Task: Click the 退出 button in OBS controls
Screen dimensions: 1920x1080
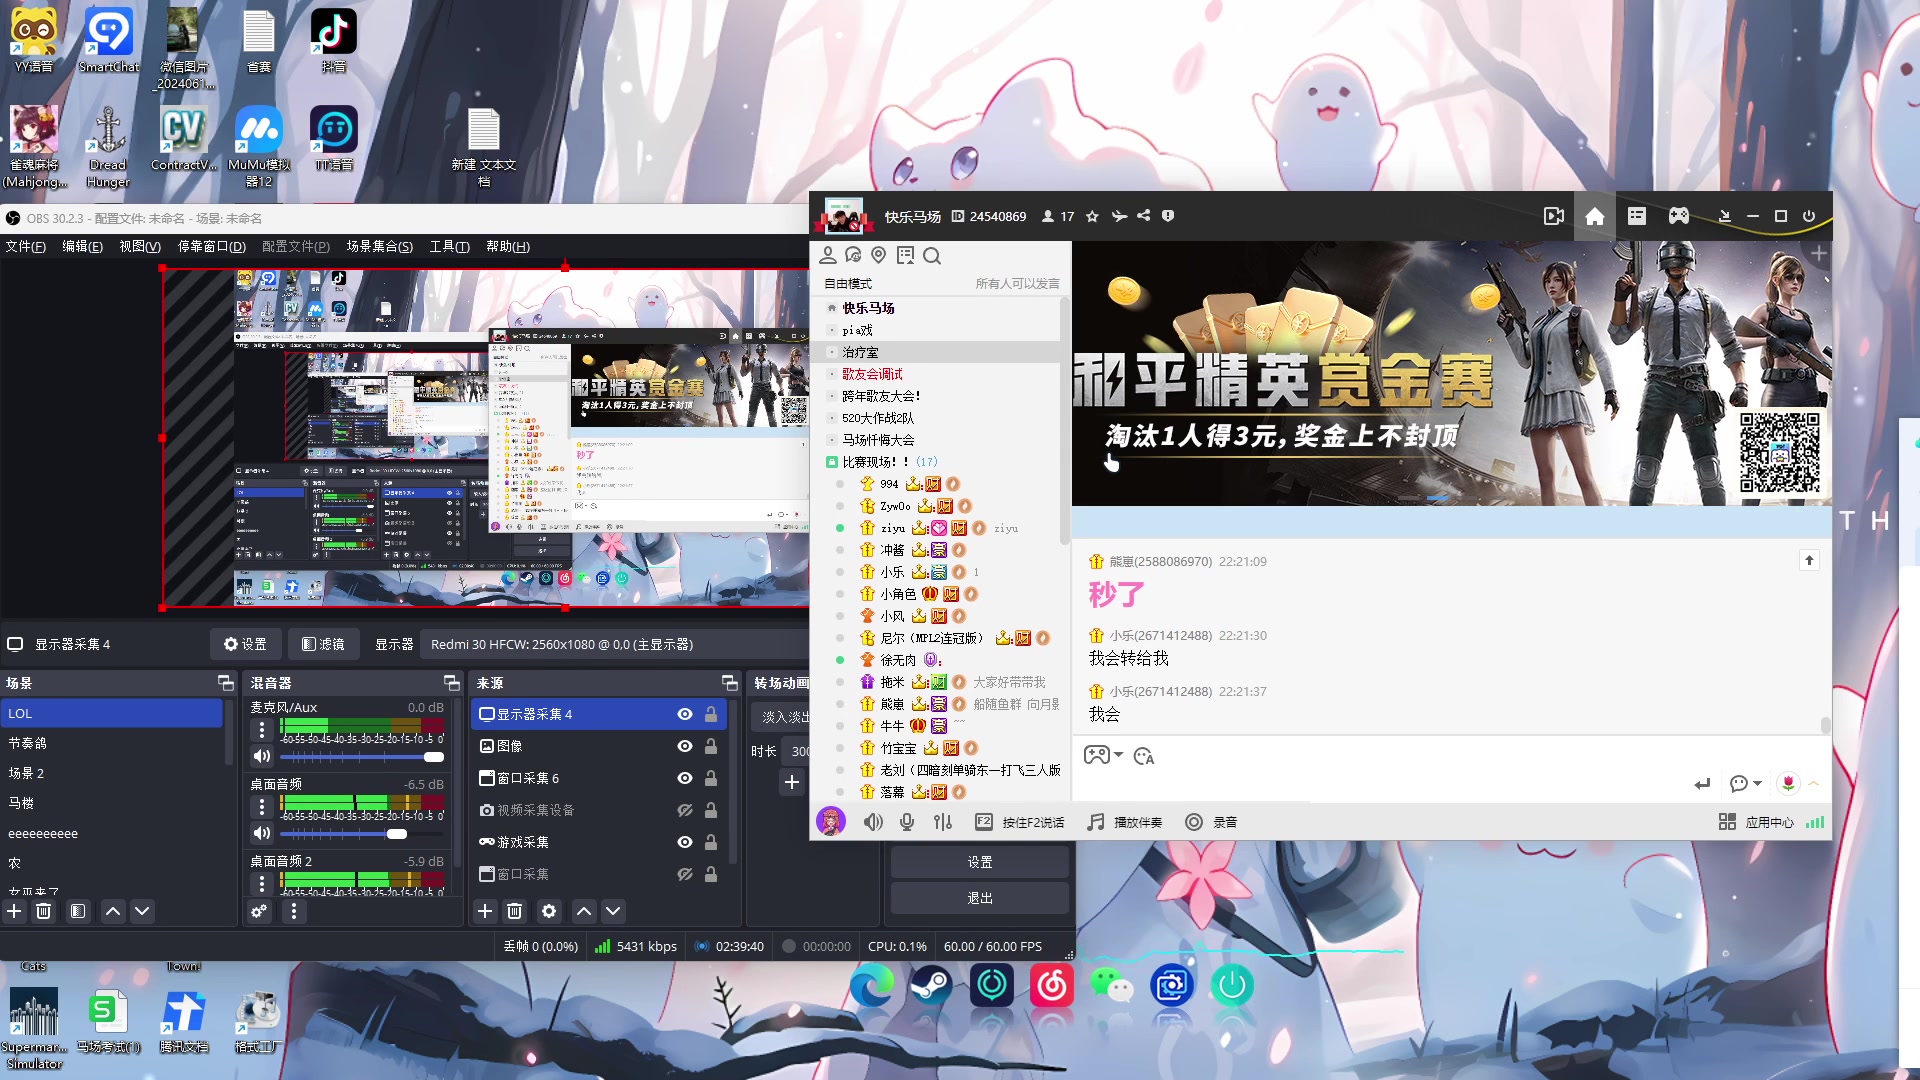Action: (980, 898)
